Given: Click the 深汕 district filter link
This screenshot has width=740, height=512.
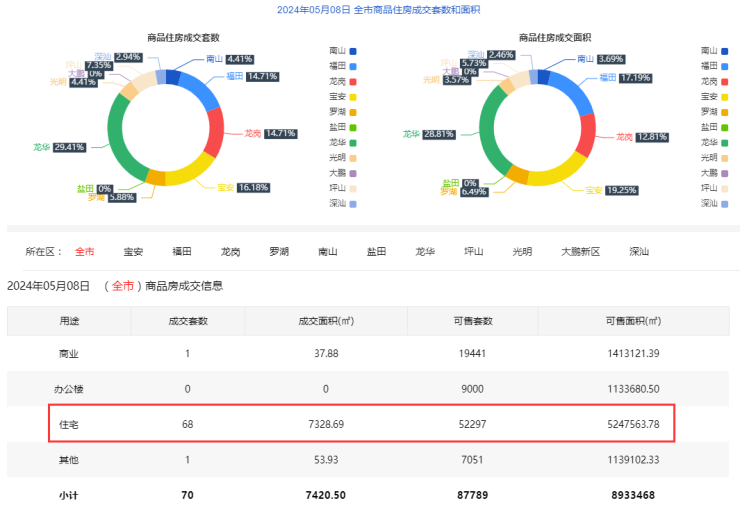Looking at the screenshot, I should pos(640,251).
